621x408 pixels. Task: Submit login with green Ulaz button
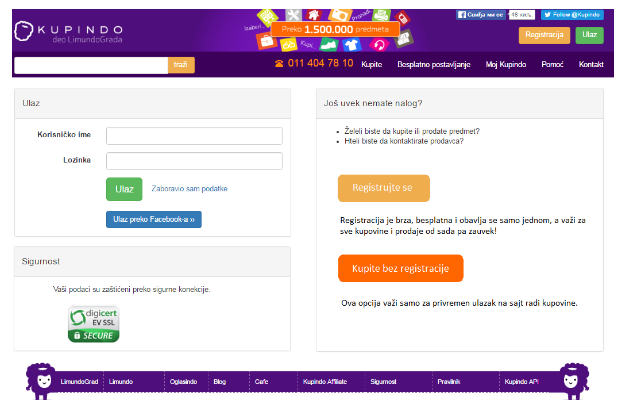(124, 189)
